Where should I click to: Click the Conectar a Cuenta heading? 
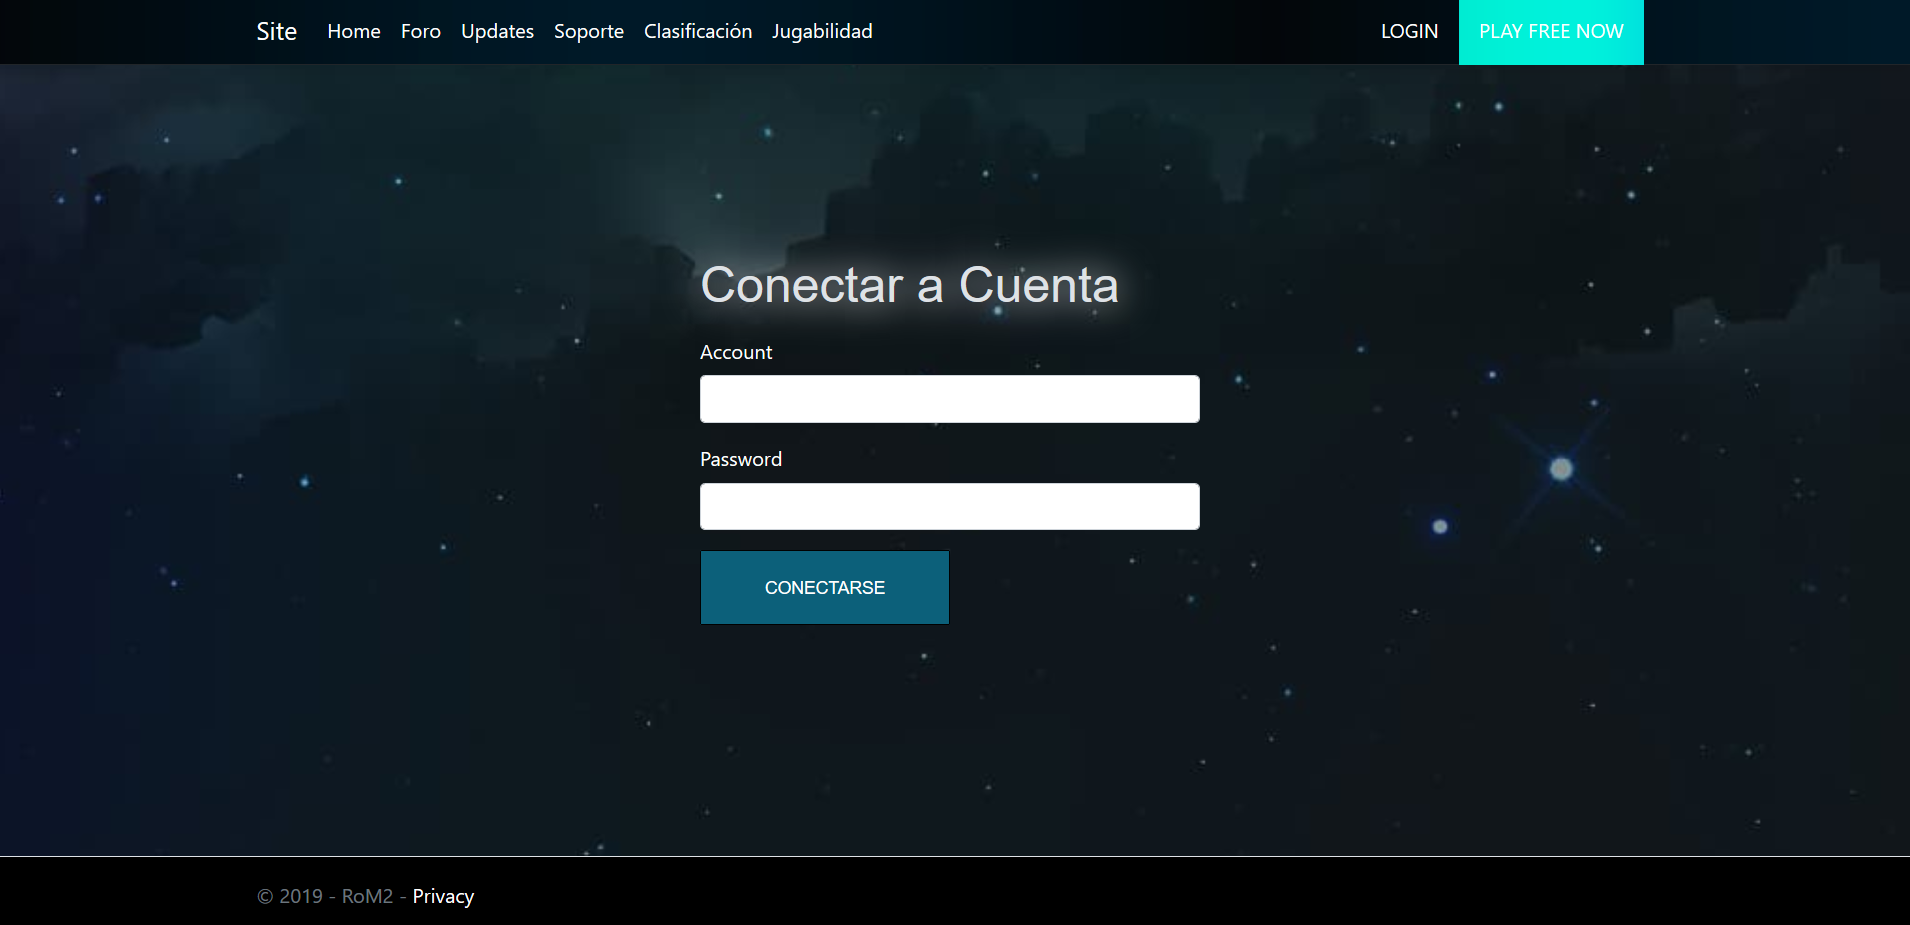pyautogui.click(x=909, y=285)
